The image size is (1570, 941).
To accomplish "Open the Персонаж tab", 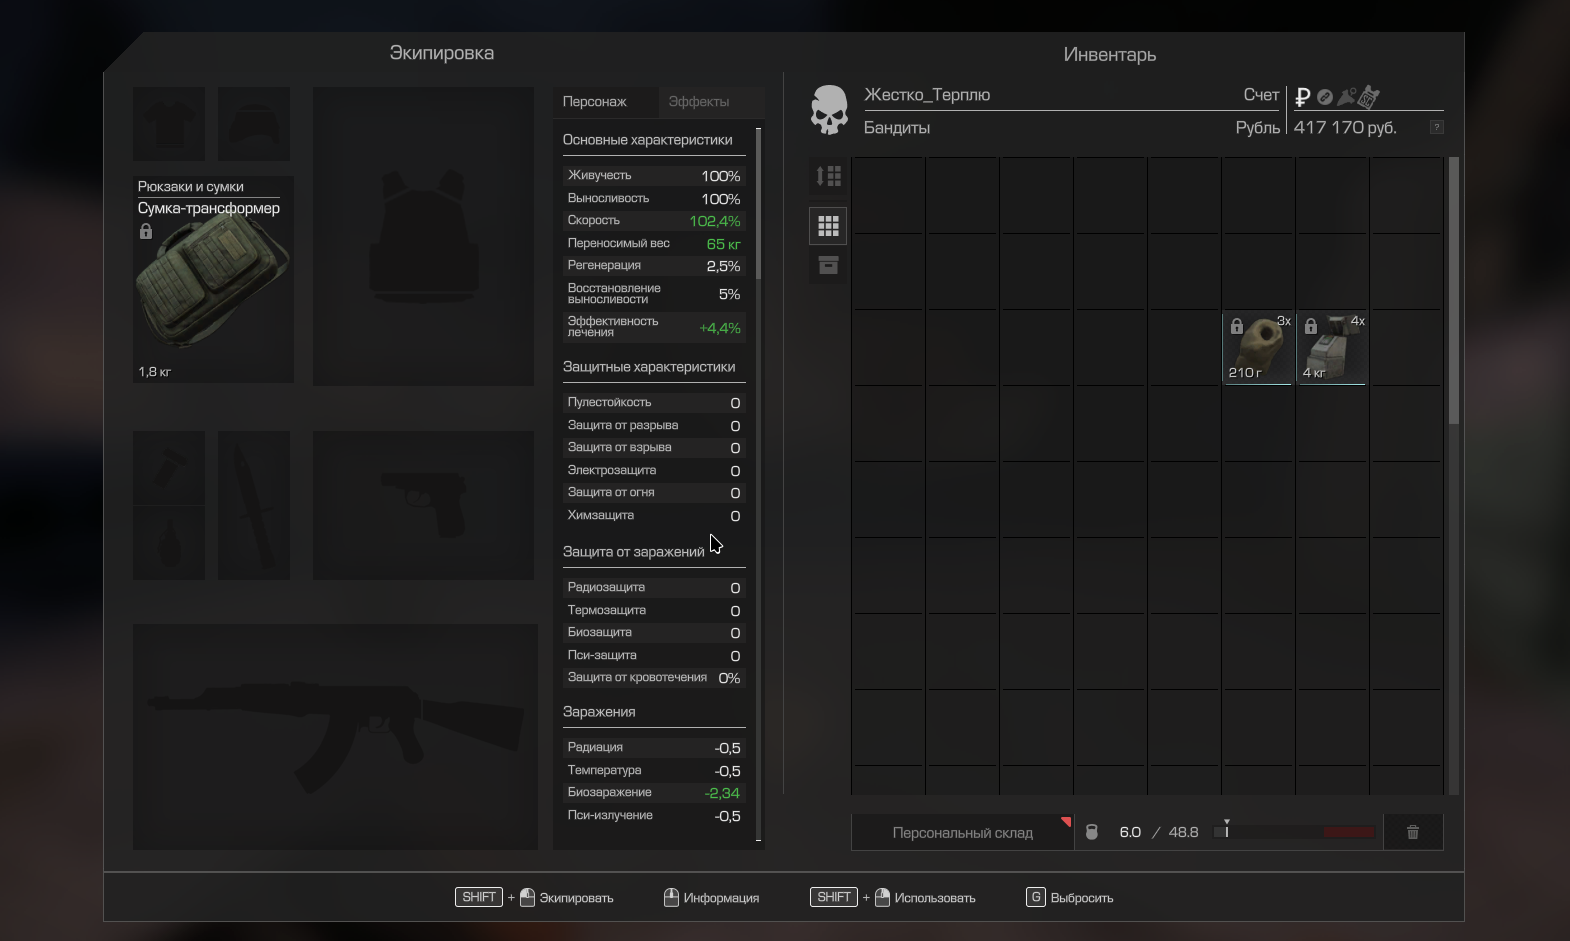I will pyautogui.click(x=595, y=102).
